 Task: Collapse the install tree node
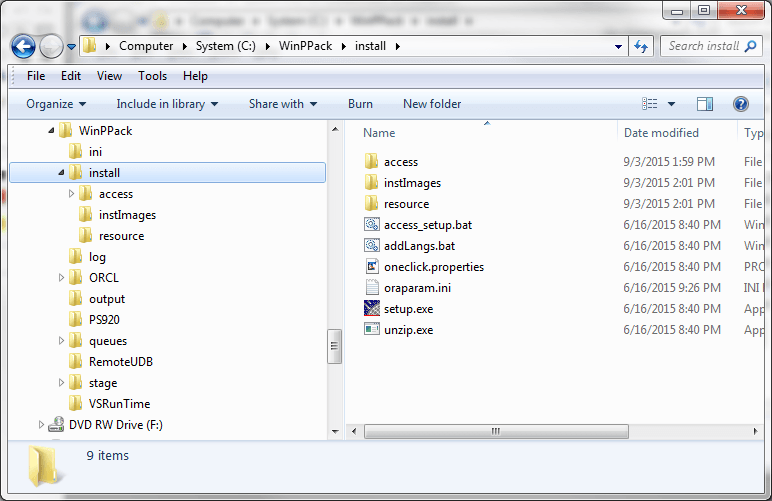click(61, 173)
